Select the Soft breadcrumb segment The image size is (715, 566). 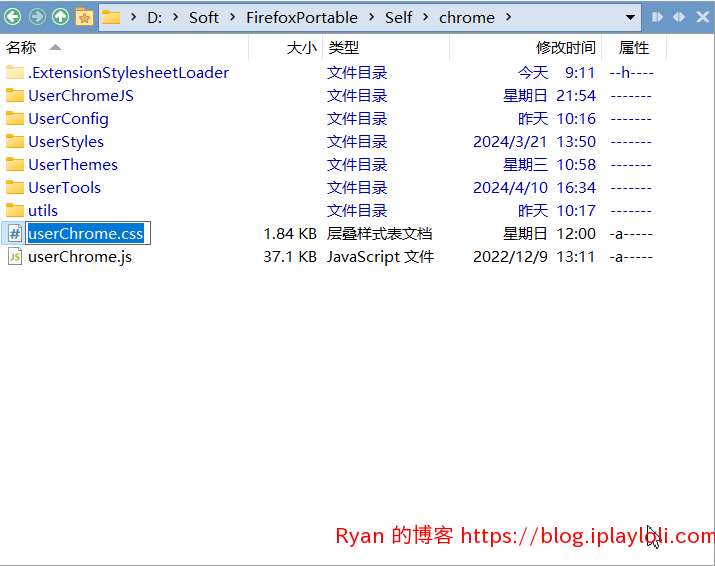point(204,18)
